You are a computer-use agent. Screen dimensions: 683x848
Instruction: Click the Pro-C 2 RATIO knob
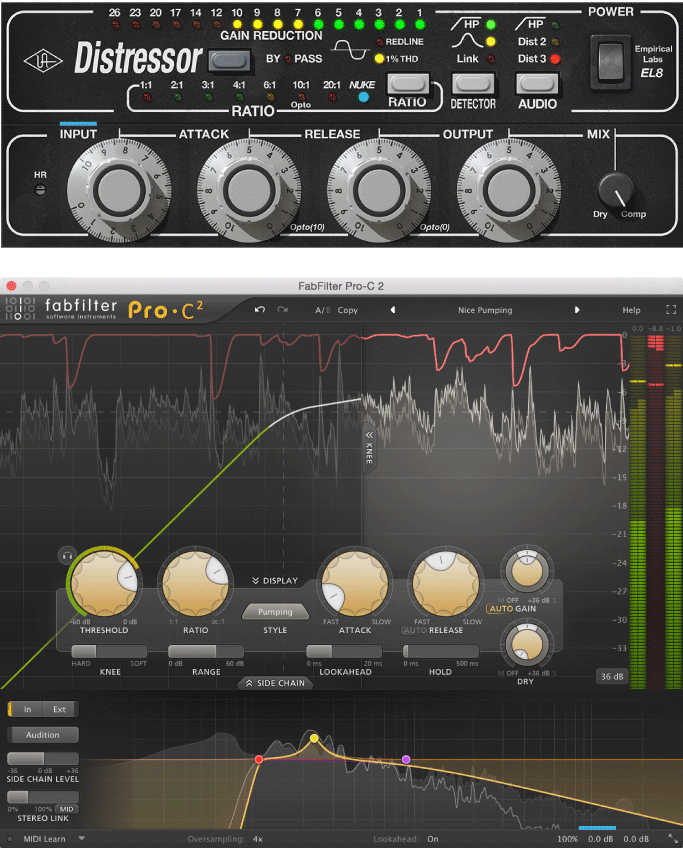pos(195,584)
